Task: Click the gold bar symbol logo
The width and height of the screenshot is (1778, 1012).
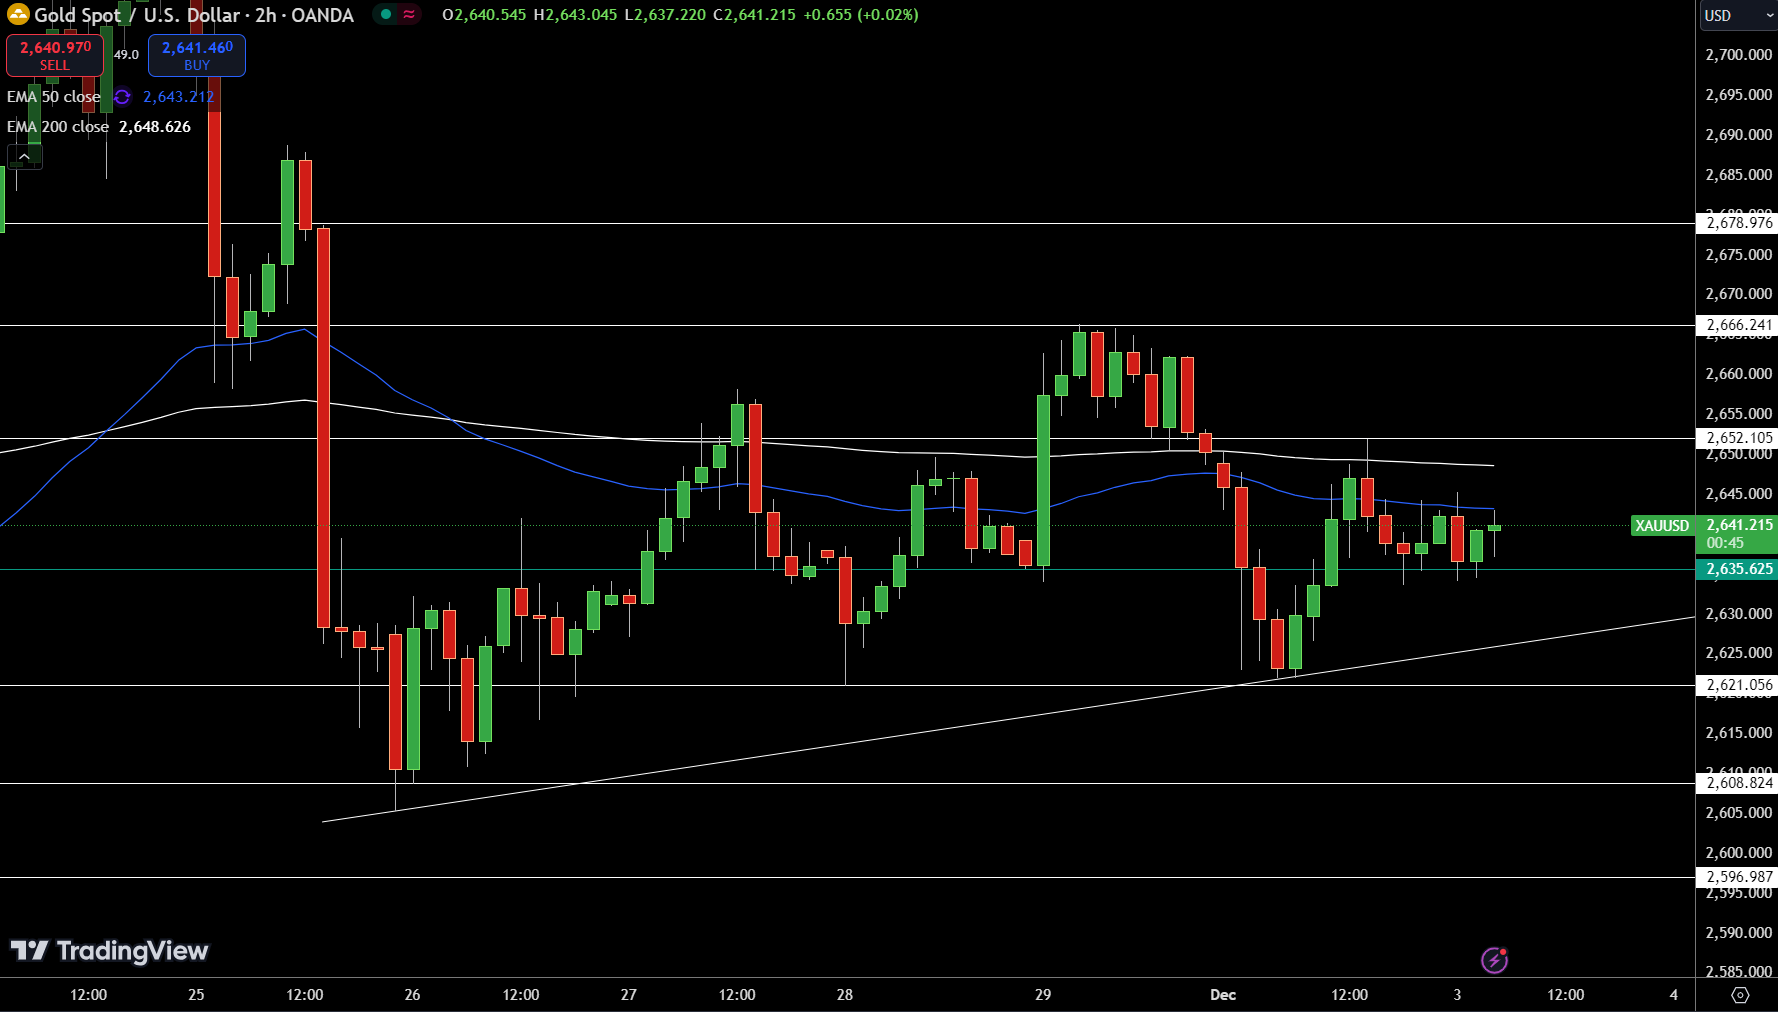Action: point(18,15)
